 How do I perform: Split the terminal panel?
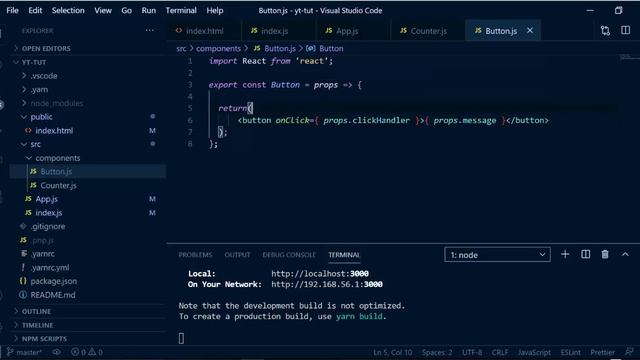click(585, 254)
